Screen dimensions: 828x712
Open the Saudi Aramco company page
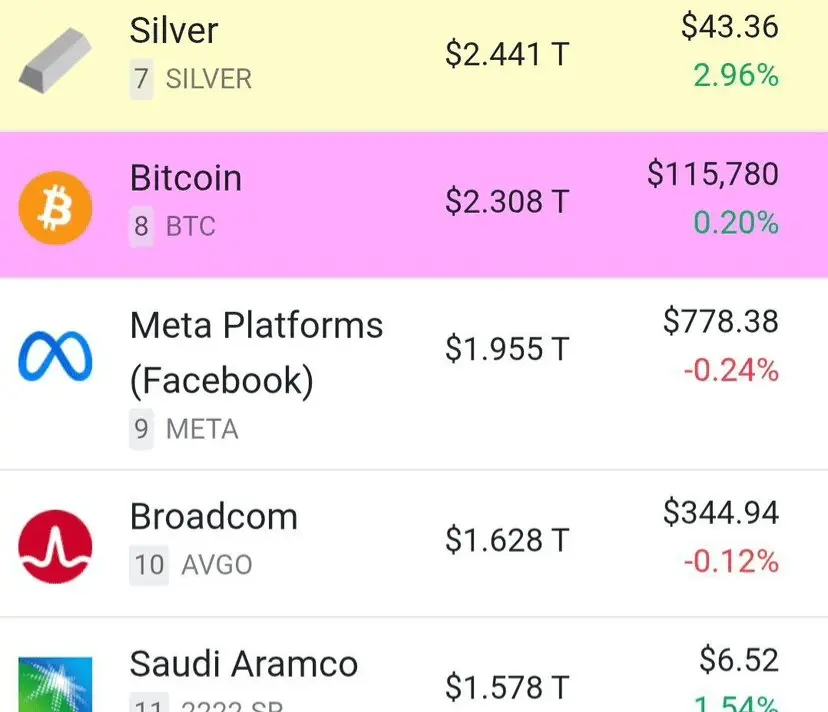(x=244, y=663)
